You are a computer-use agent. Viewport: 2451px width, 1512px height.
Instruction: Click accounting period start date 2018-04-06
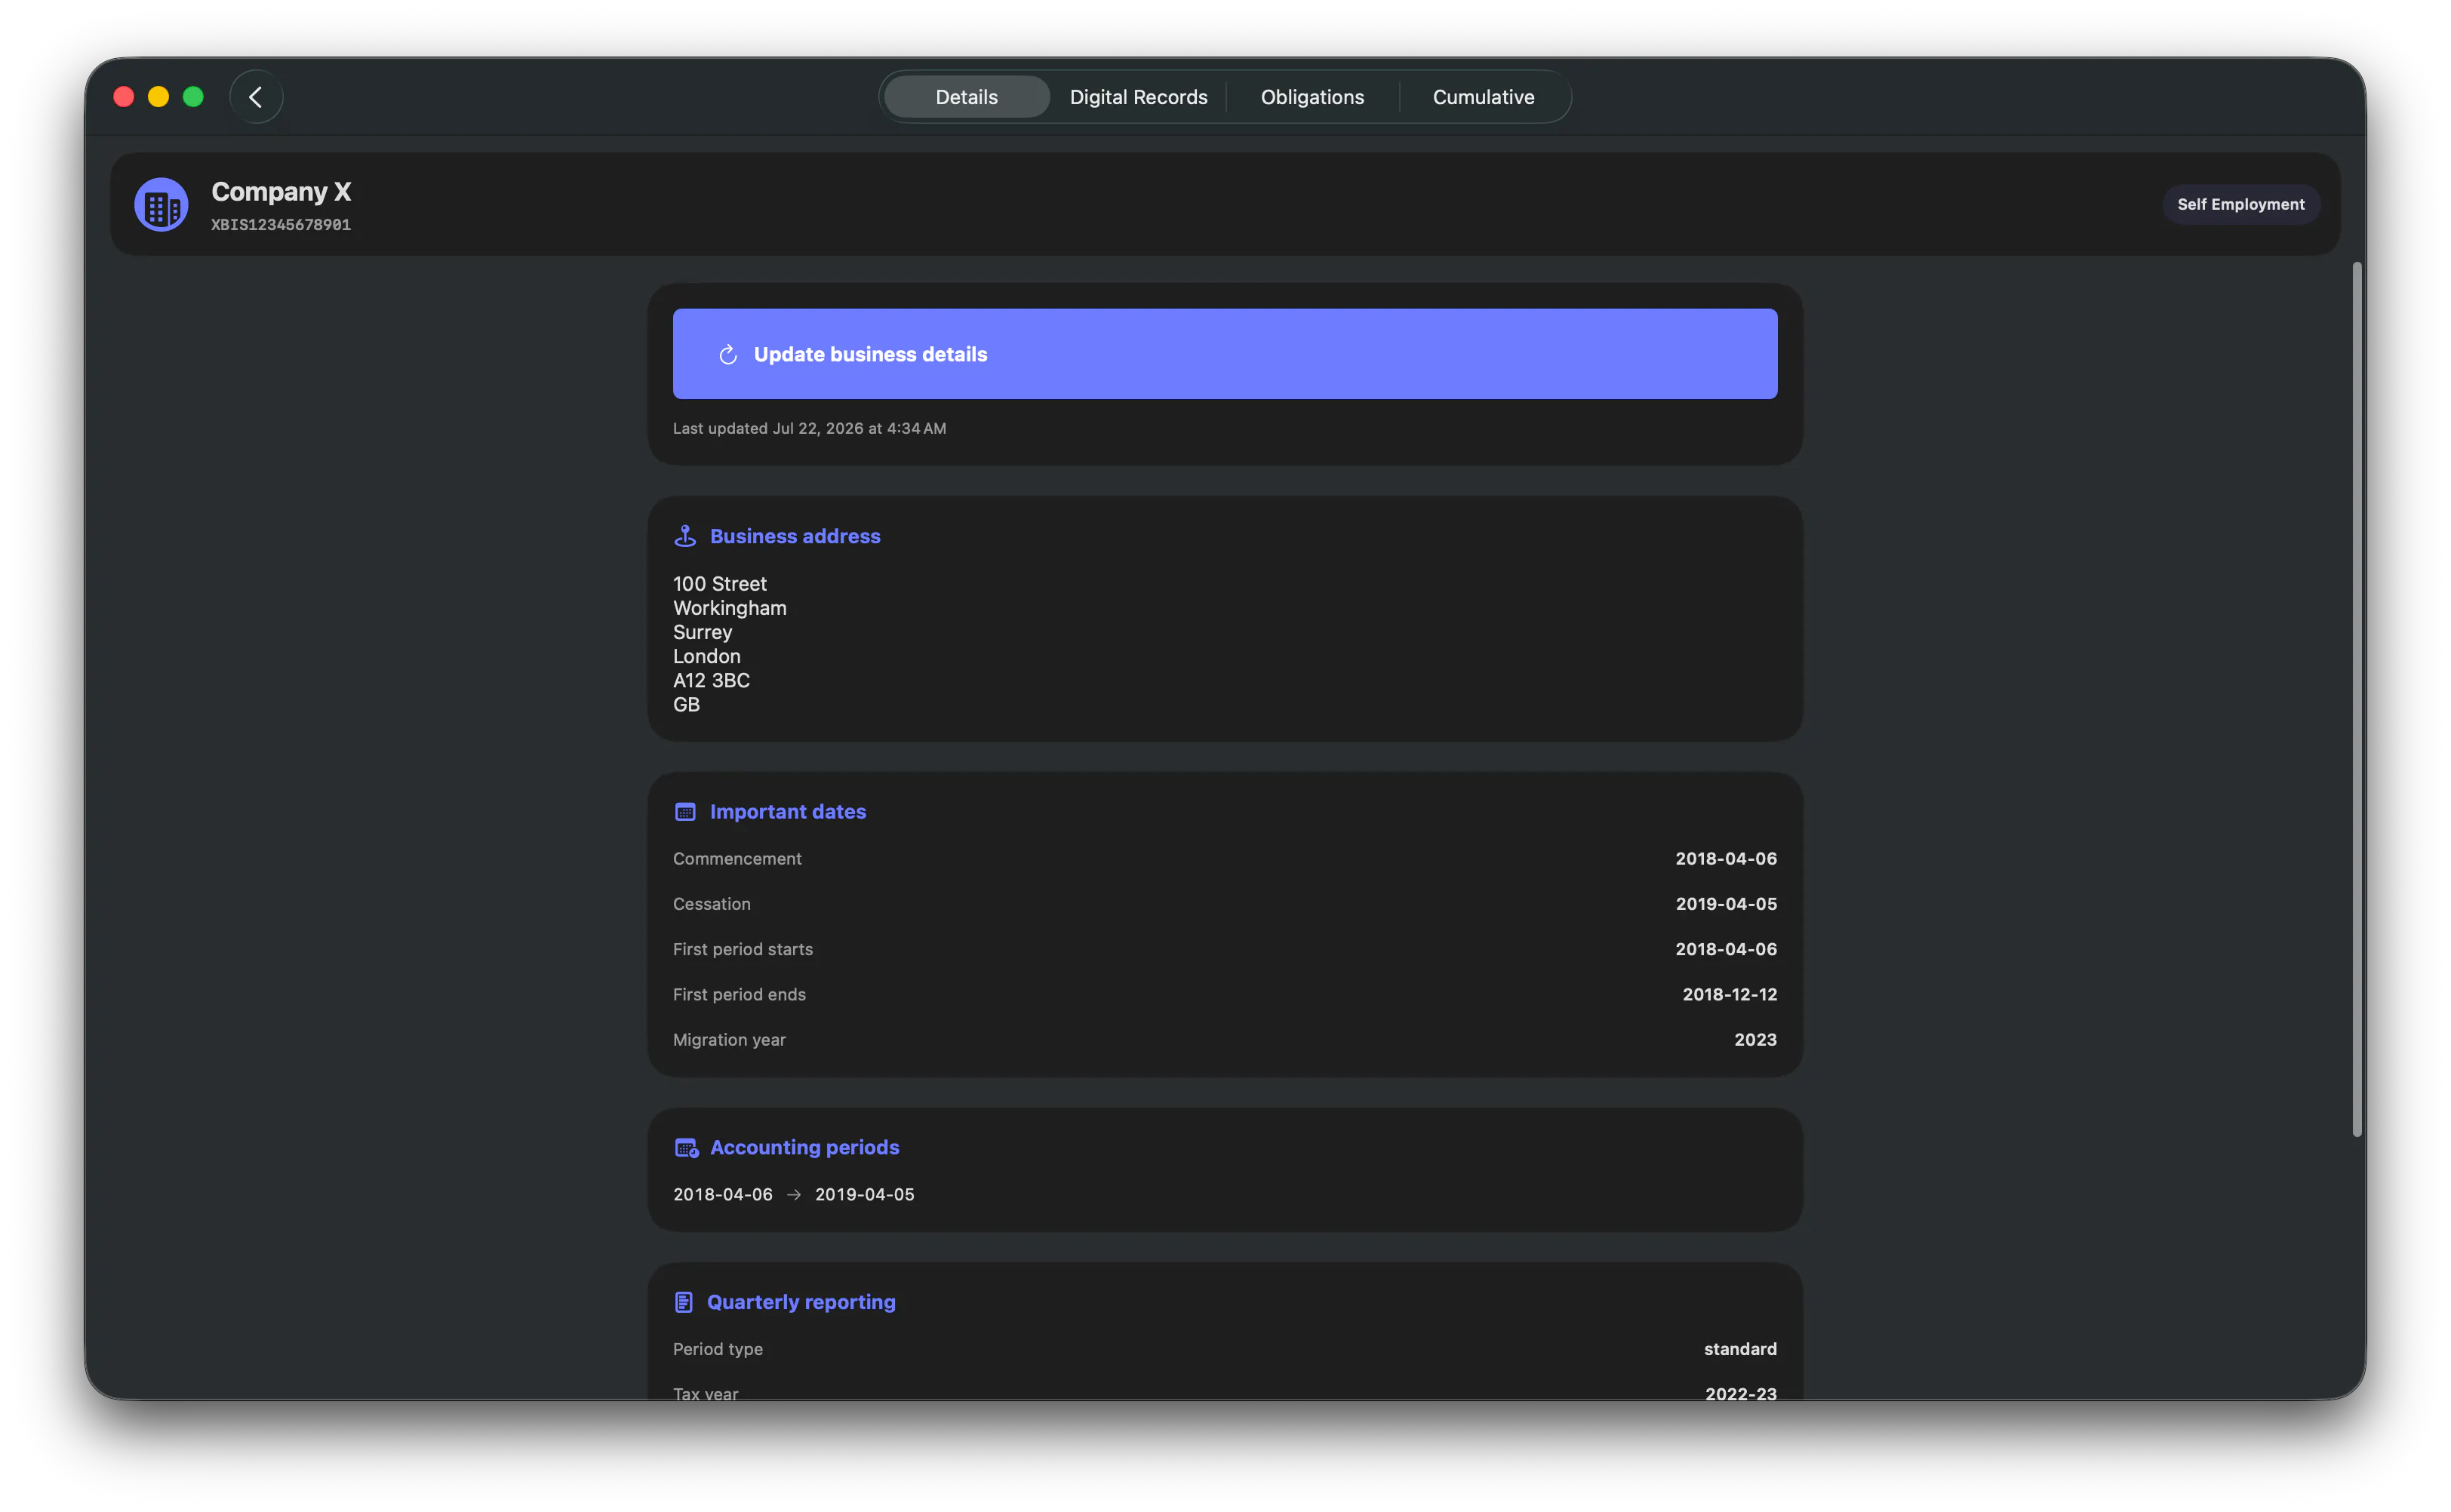(x=723, y=1195)
